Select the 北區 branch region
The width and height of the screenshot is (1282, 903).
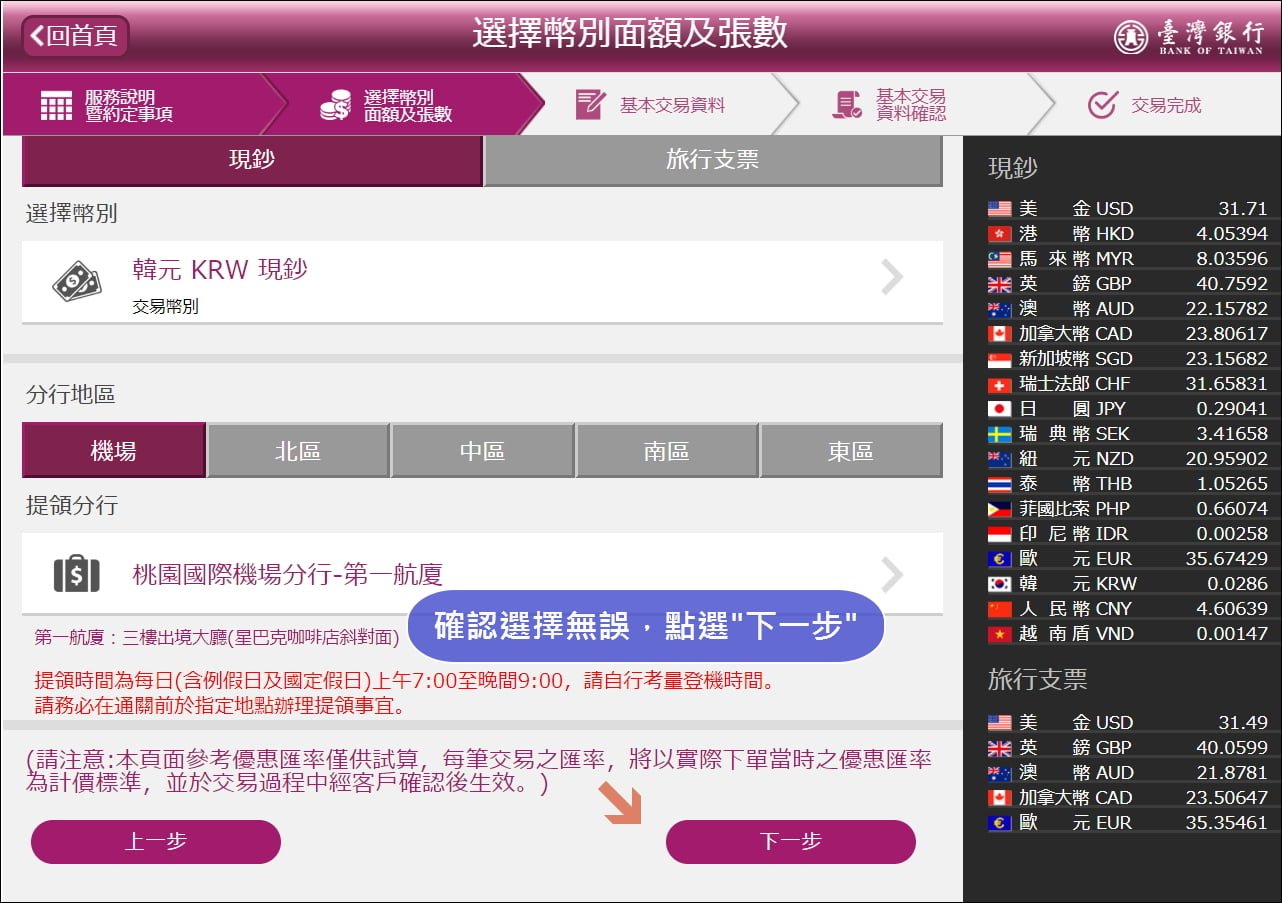[298, 451]
